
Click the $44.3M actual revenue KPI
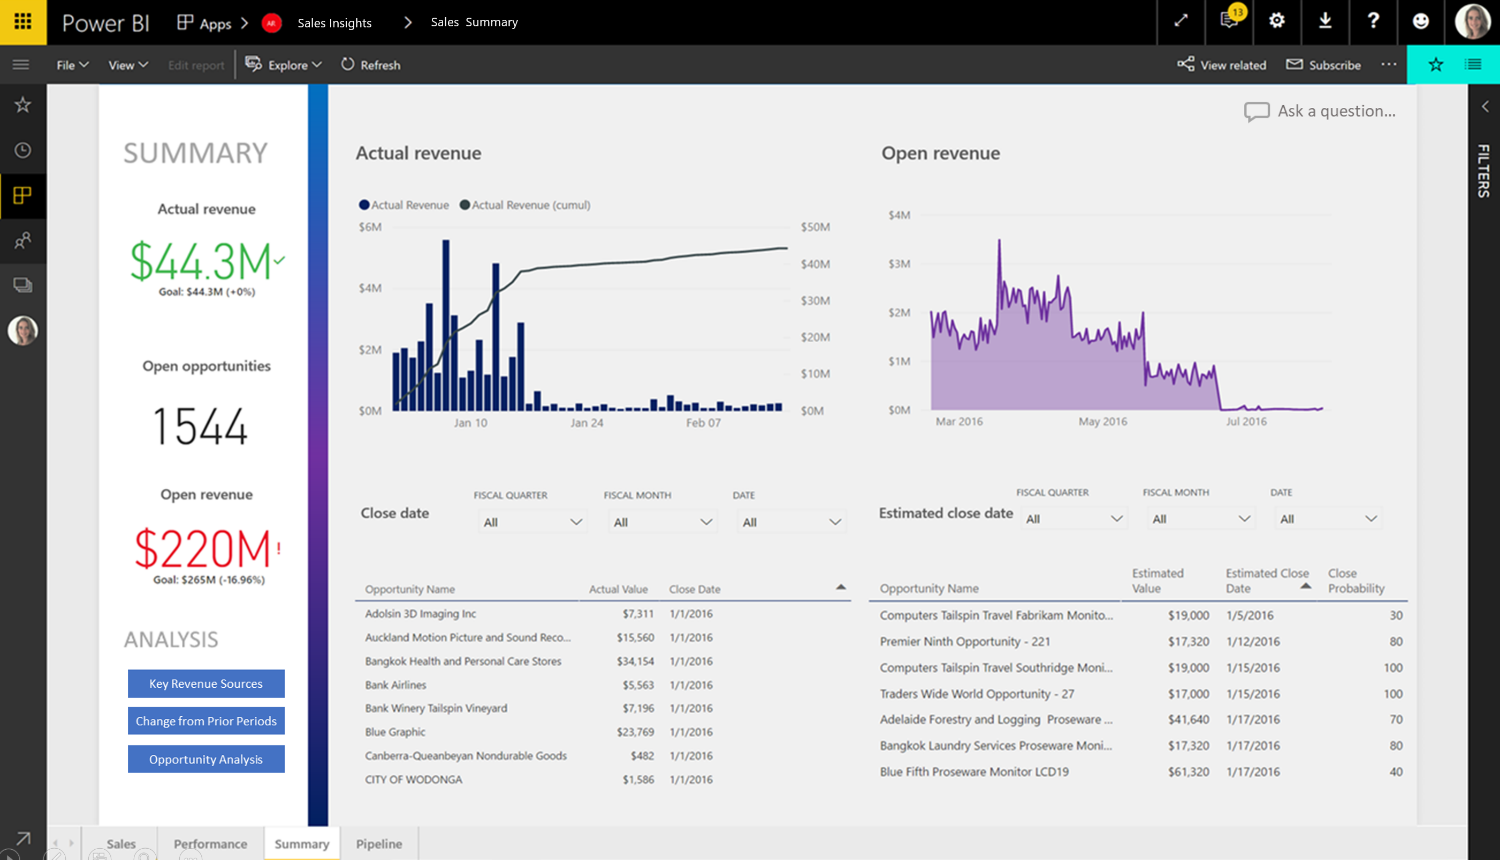click(206, 262)
